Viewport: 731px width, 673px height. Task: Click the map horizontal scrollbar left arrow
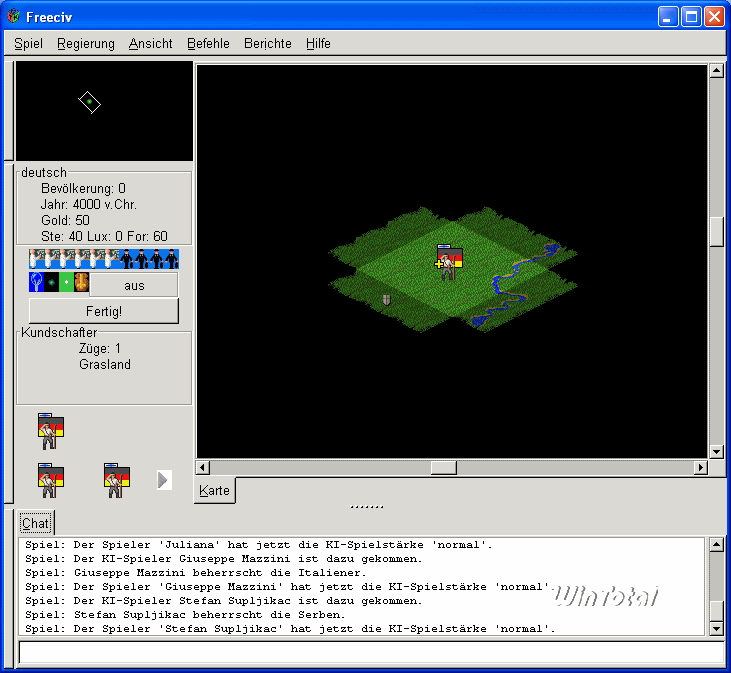tap(202, 467)
